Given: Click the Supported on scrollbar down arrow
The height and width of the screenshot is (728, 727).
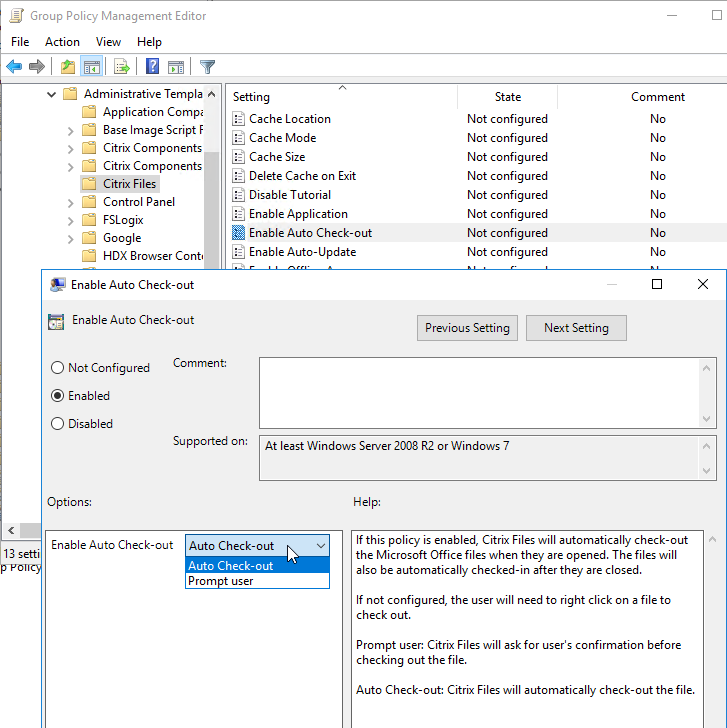Looking at the screenshot, I should [x=707, y=471].
